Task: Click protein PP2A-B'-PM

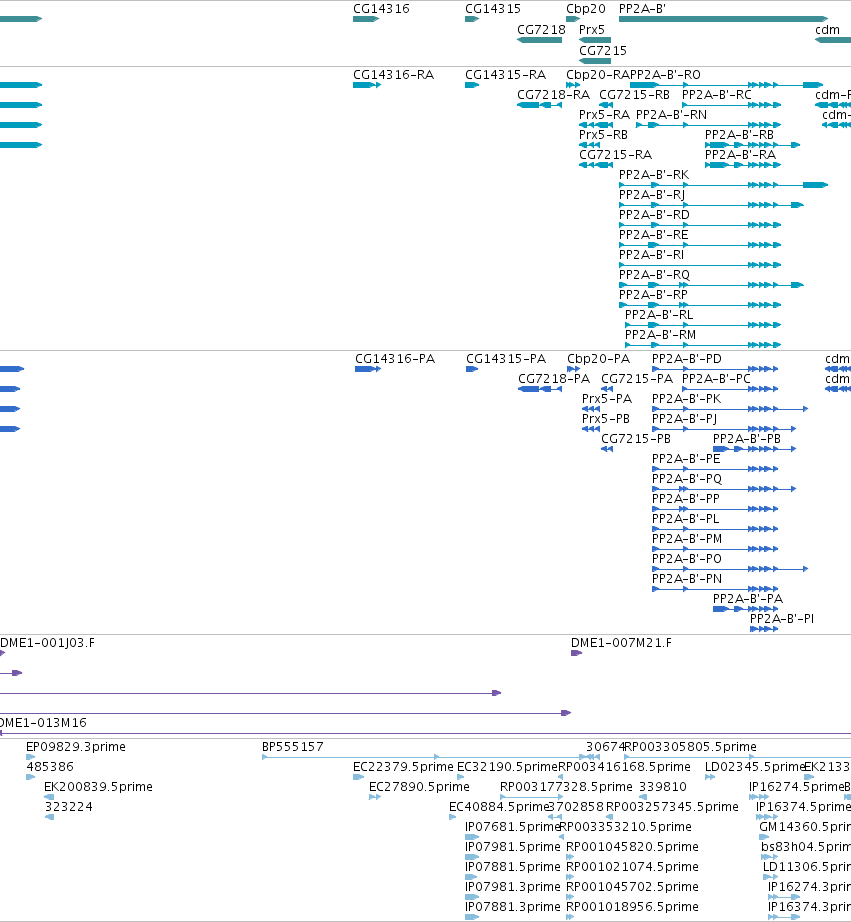Action: pyautogui.click(x=687, y=539)
